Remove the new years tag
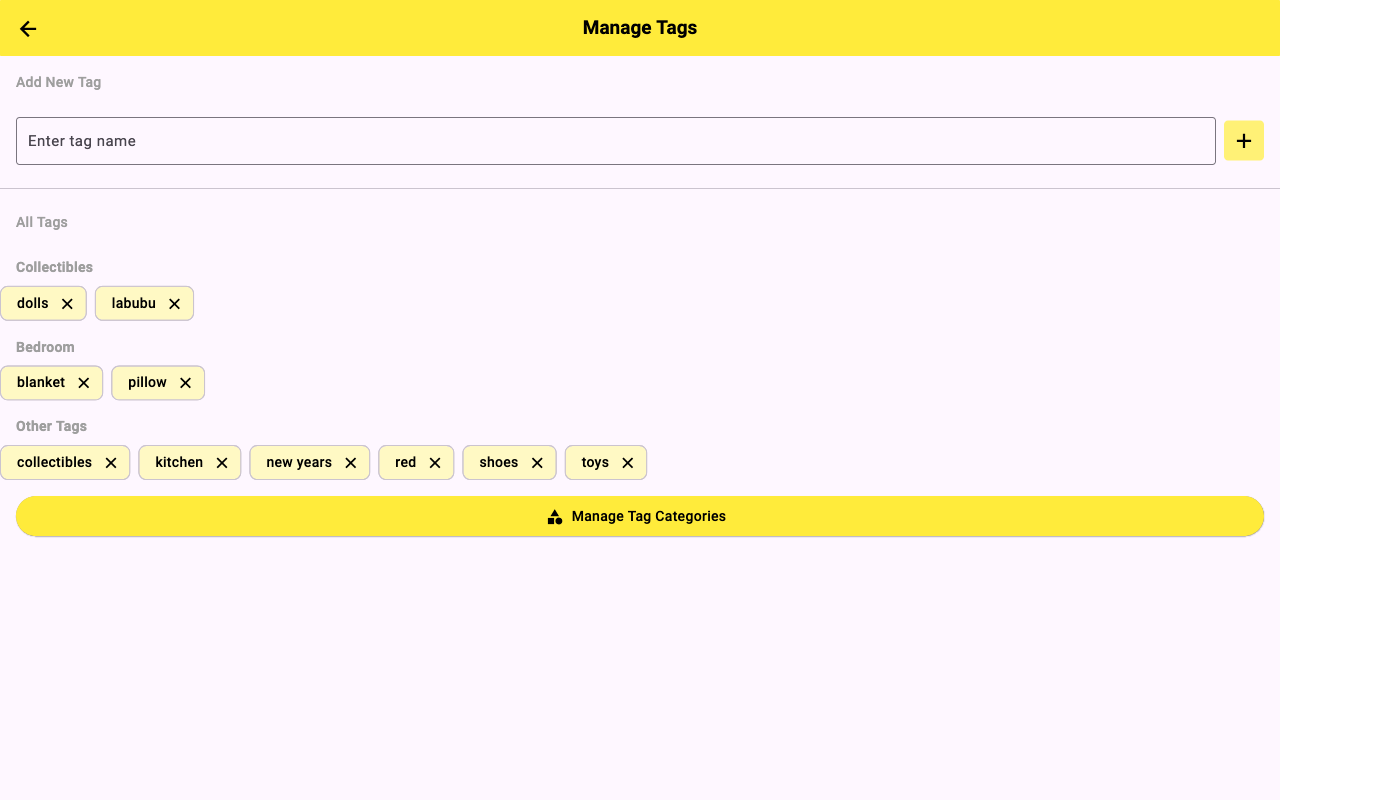The image size is (1374, 802). tap(350, 462)
